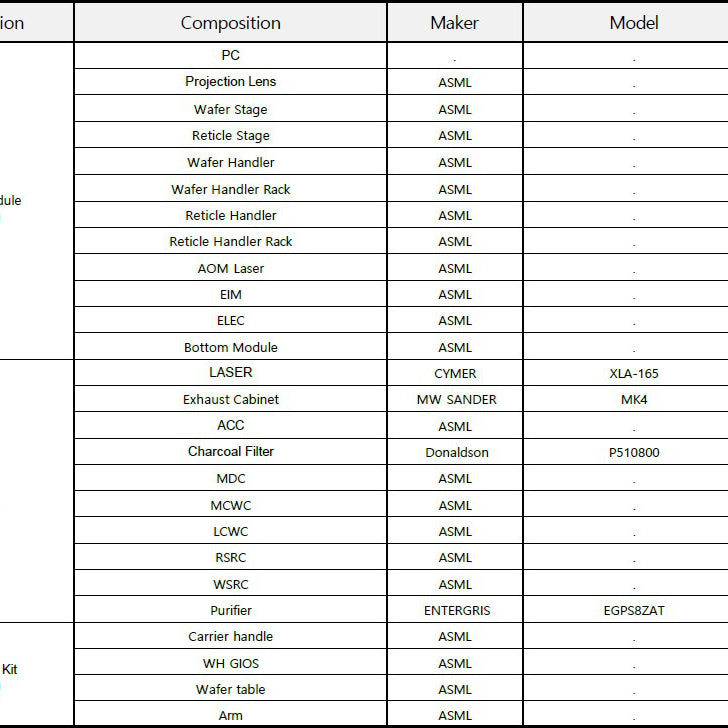
Task: Select the EGPS8ZAT model cell
Action: tap(634, 610)
